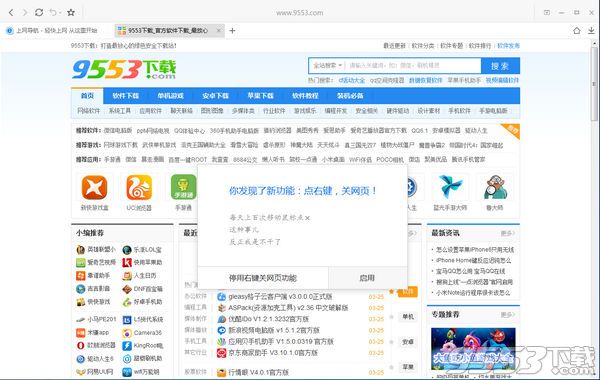Open the 大鱼吃小鱼游戏大全 banner thumbnail
The image size is (600, 380).
point(473,349)
